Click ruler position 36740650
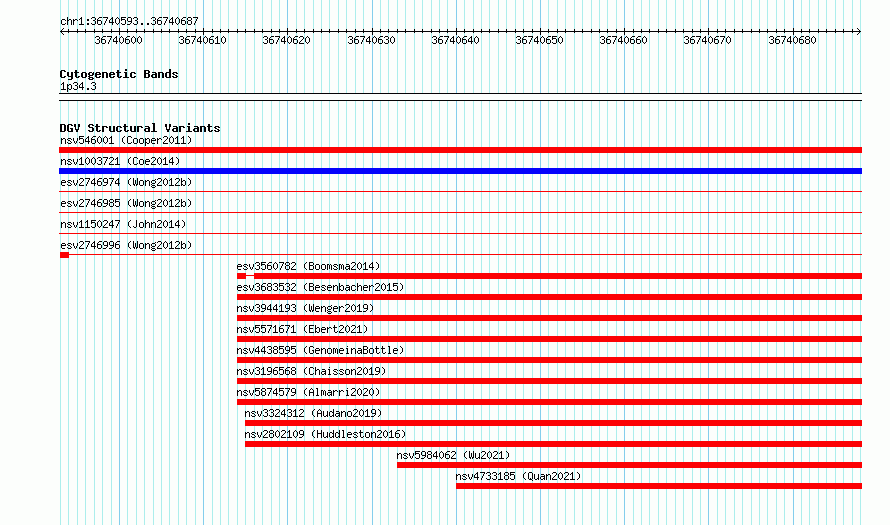890x525 pixels. click(539, 40)
